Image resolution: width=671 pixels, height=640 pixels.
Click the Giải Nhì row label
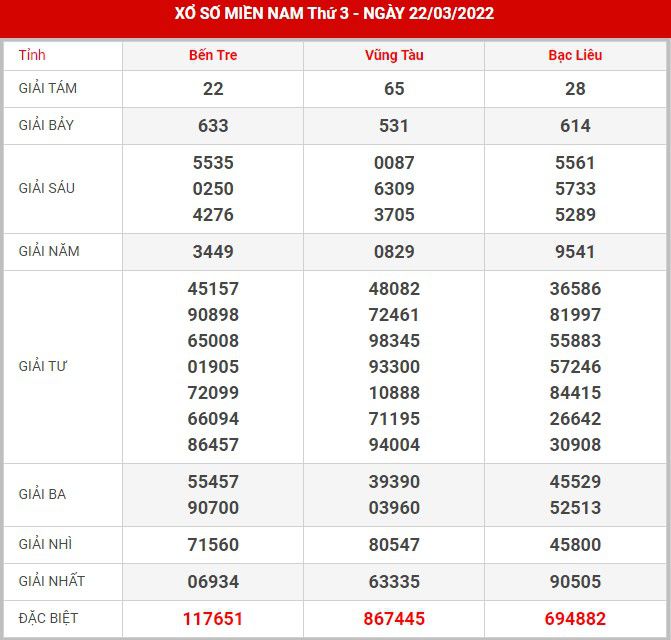pos(46,544)
